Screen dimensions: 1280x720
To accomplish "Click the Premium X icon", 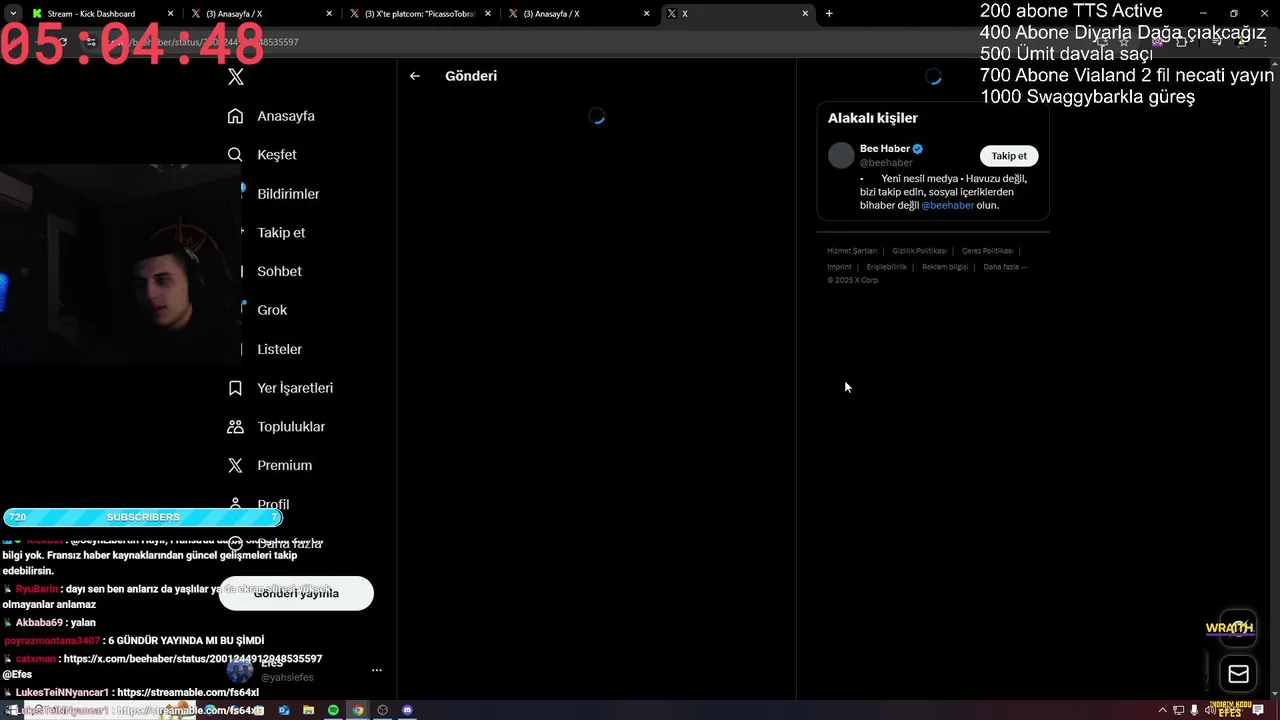I will click(x=235, y=466).
